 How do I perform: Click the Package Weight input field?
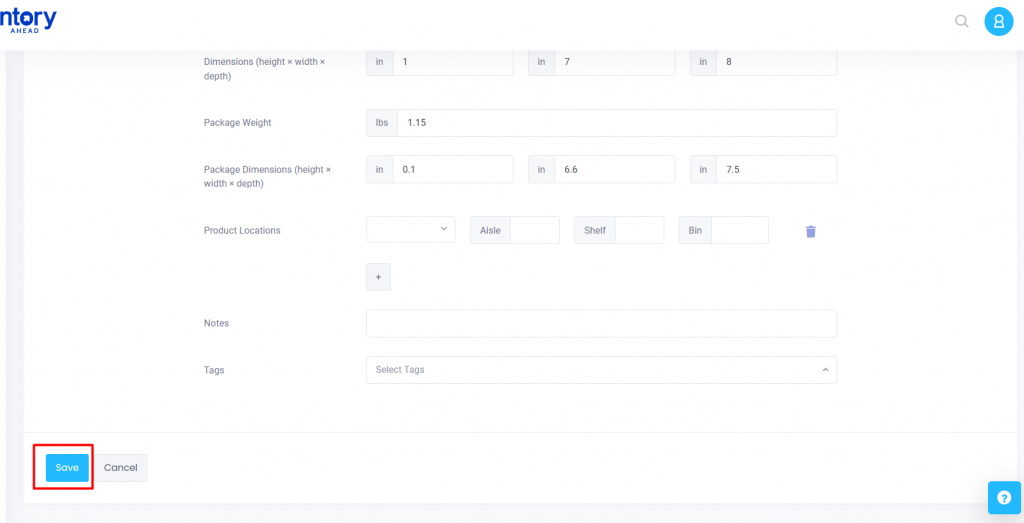(616, 123)
